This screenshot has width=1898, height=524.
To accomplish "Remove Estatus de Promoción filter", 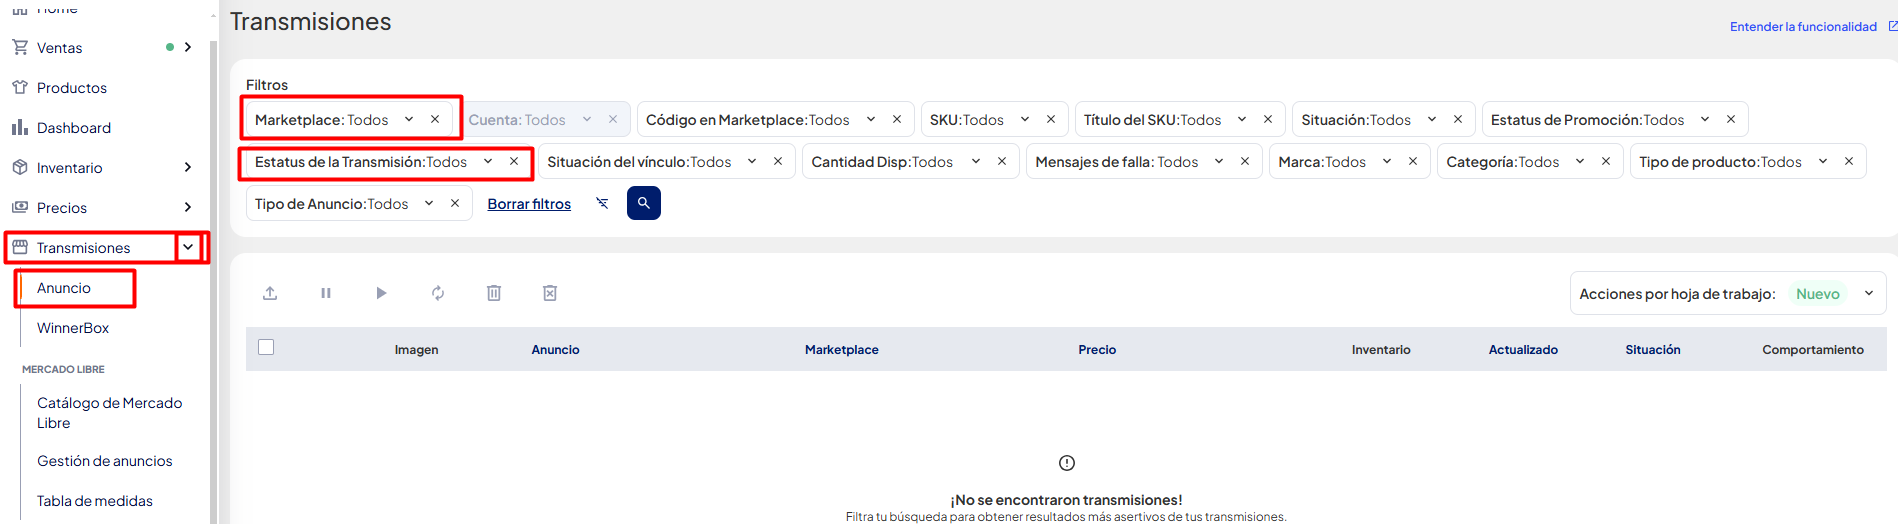I will click(1731, 119).
